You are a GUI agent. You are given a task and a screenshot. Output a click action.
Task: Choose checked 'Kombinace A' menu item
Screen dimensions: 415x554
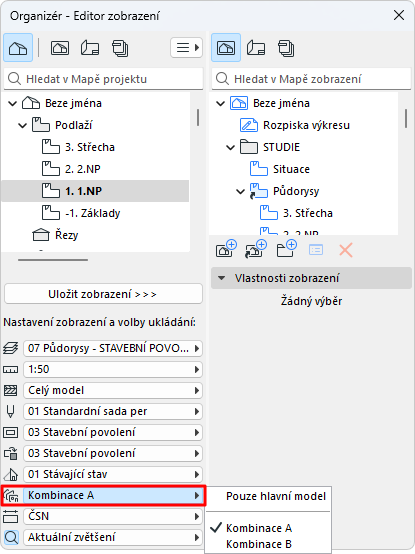[268, 528]
